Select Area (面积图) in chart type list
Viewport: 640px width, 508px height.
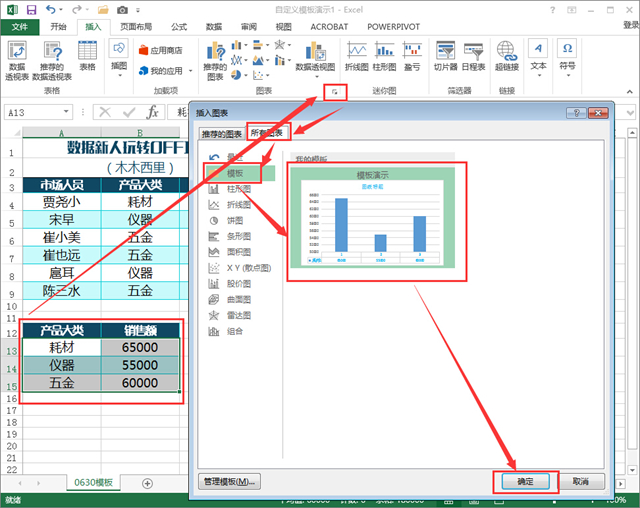click(x=240, y=252)
